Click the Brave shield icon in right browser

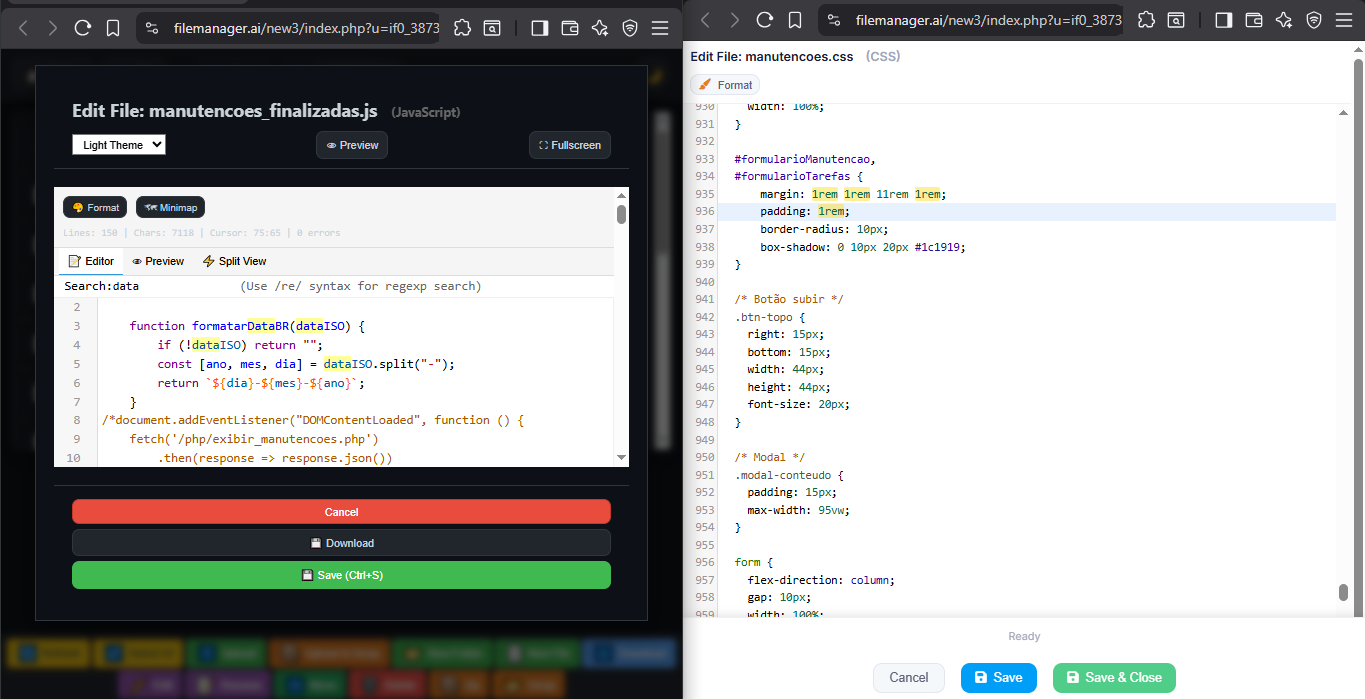pyautogui.click(x=1314, y=20)
